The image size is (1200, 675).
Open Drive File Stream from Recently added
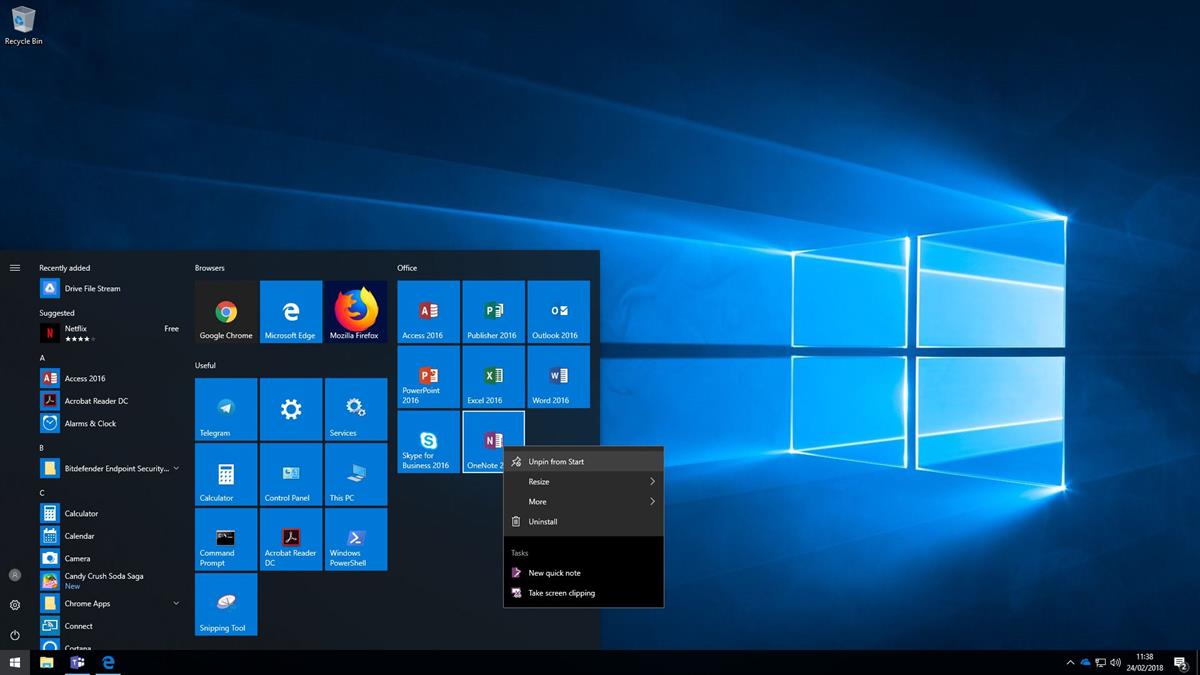click(92, 289)
